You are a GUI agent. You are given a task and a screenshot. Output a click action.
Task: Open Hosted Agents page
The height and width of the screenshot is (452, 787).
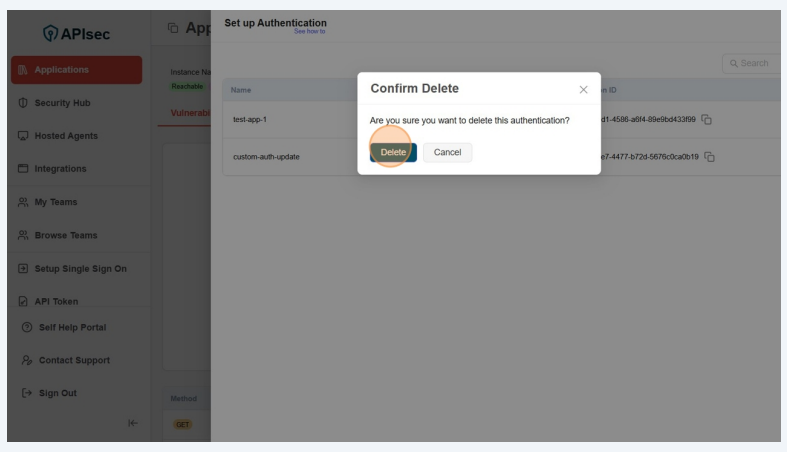pyautogui.click(x=66, y=136)
